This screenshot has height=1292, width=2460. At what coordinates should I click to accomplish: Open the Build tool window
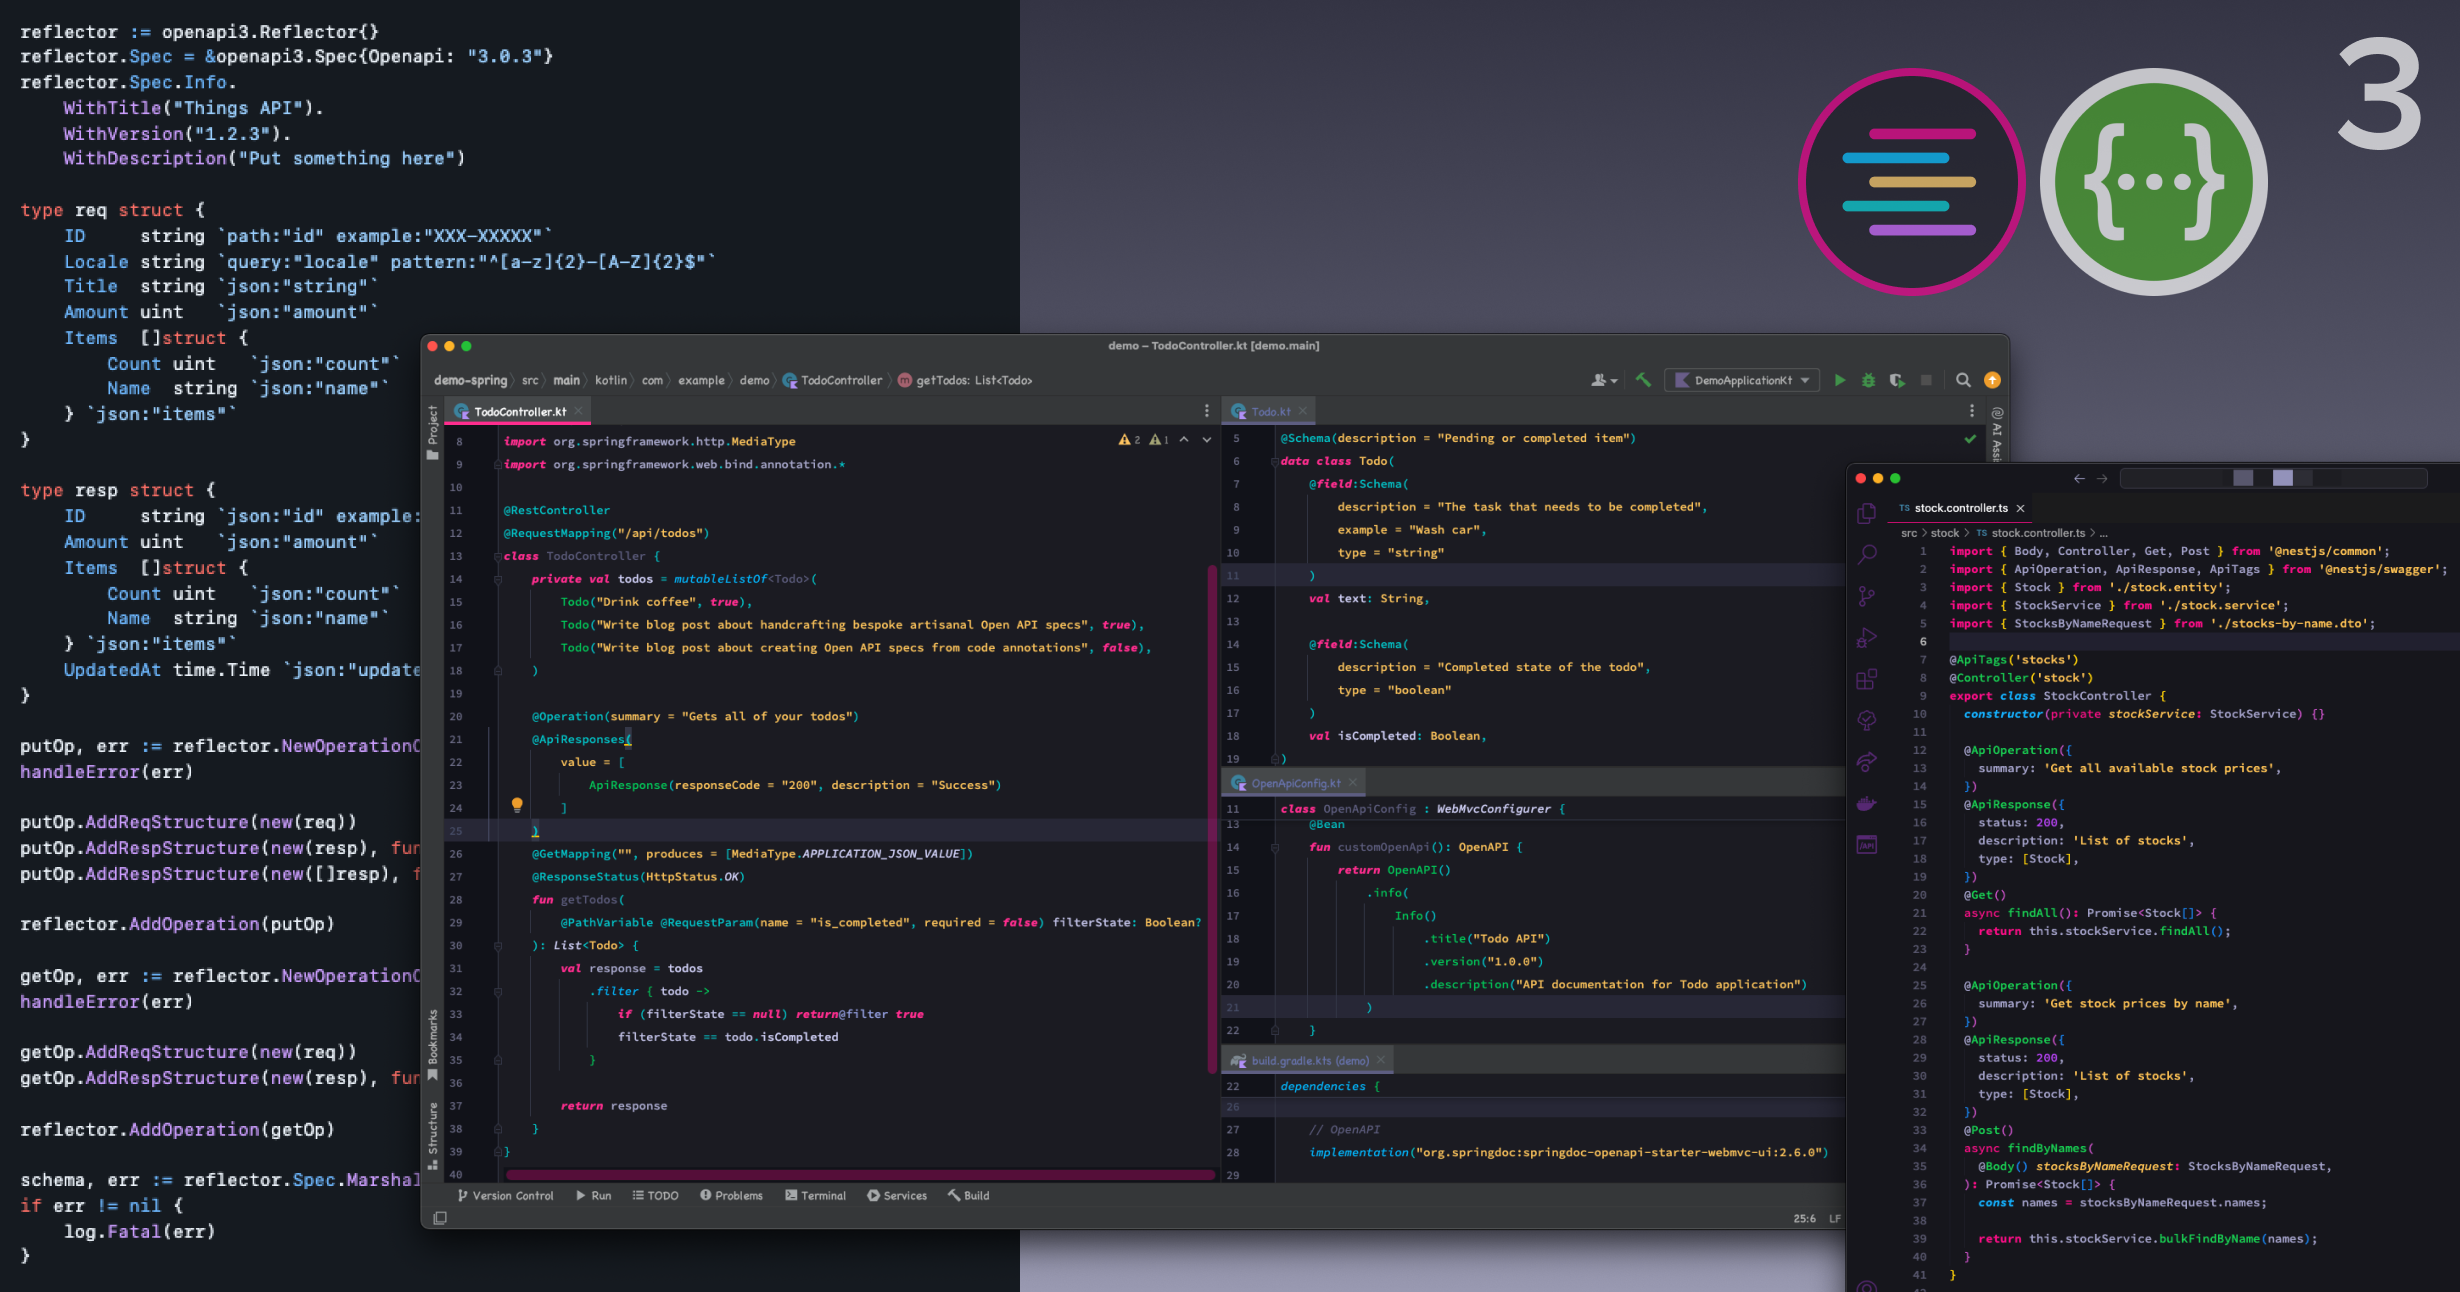968,1196
